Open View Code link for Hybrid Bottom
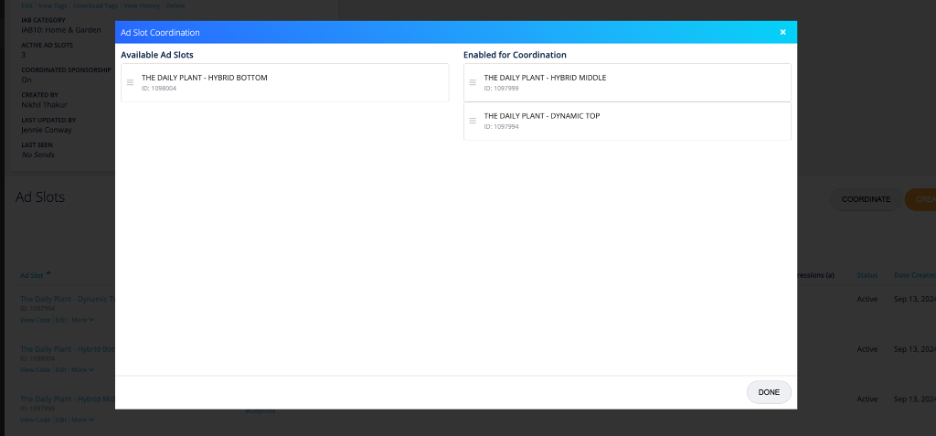Viewport: 936px width, 436px height. pyautogui.click(x=35, y=370)
